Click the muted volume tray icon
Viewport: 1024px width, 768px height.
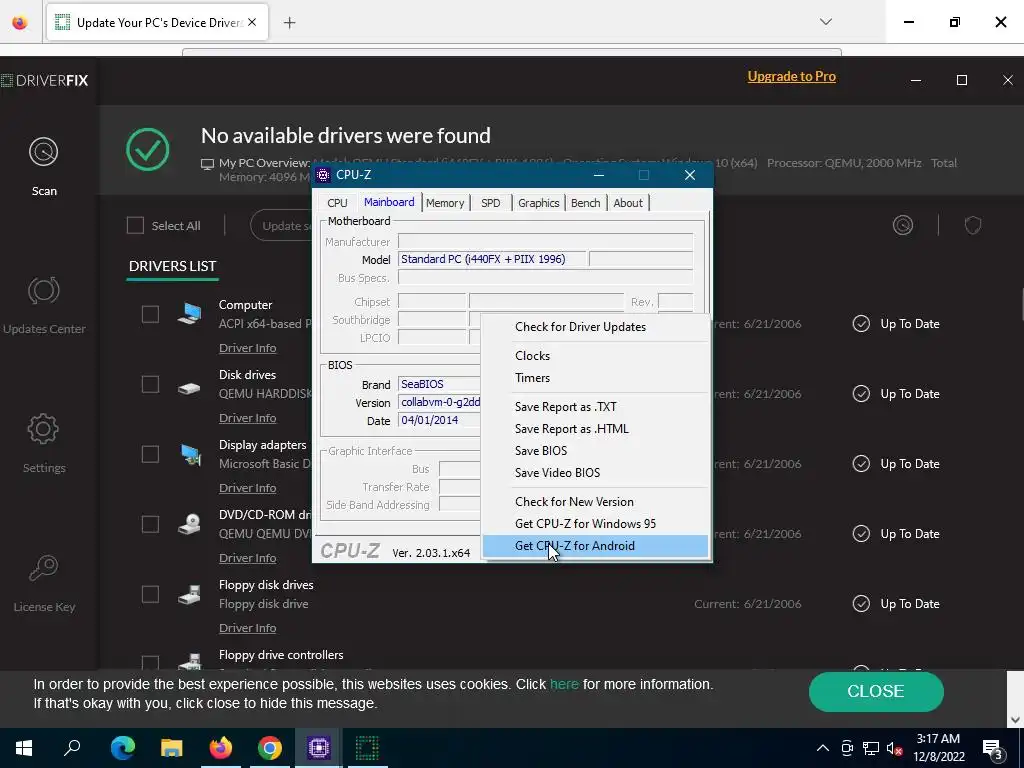tap(894, 748)
